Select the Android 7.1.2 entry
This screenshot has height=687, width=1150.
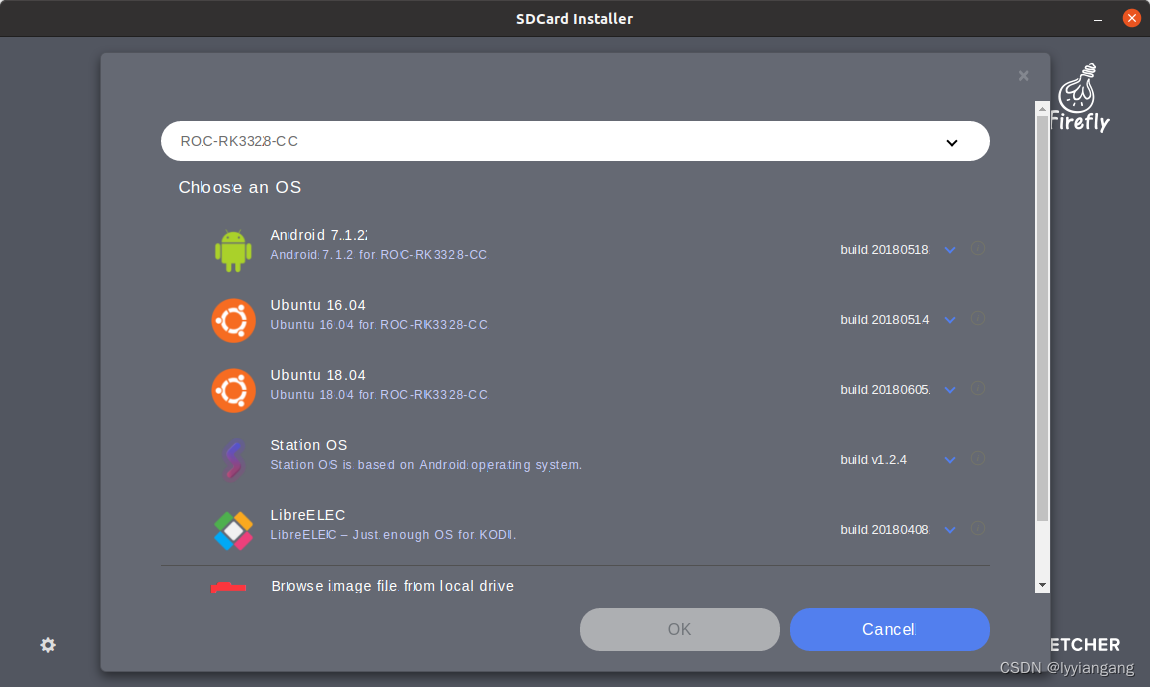point(575,250)
